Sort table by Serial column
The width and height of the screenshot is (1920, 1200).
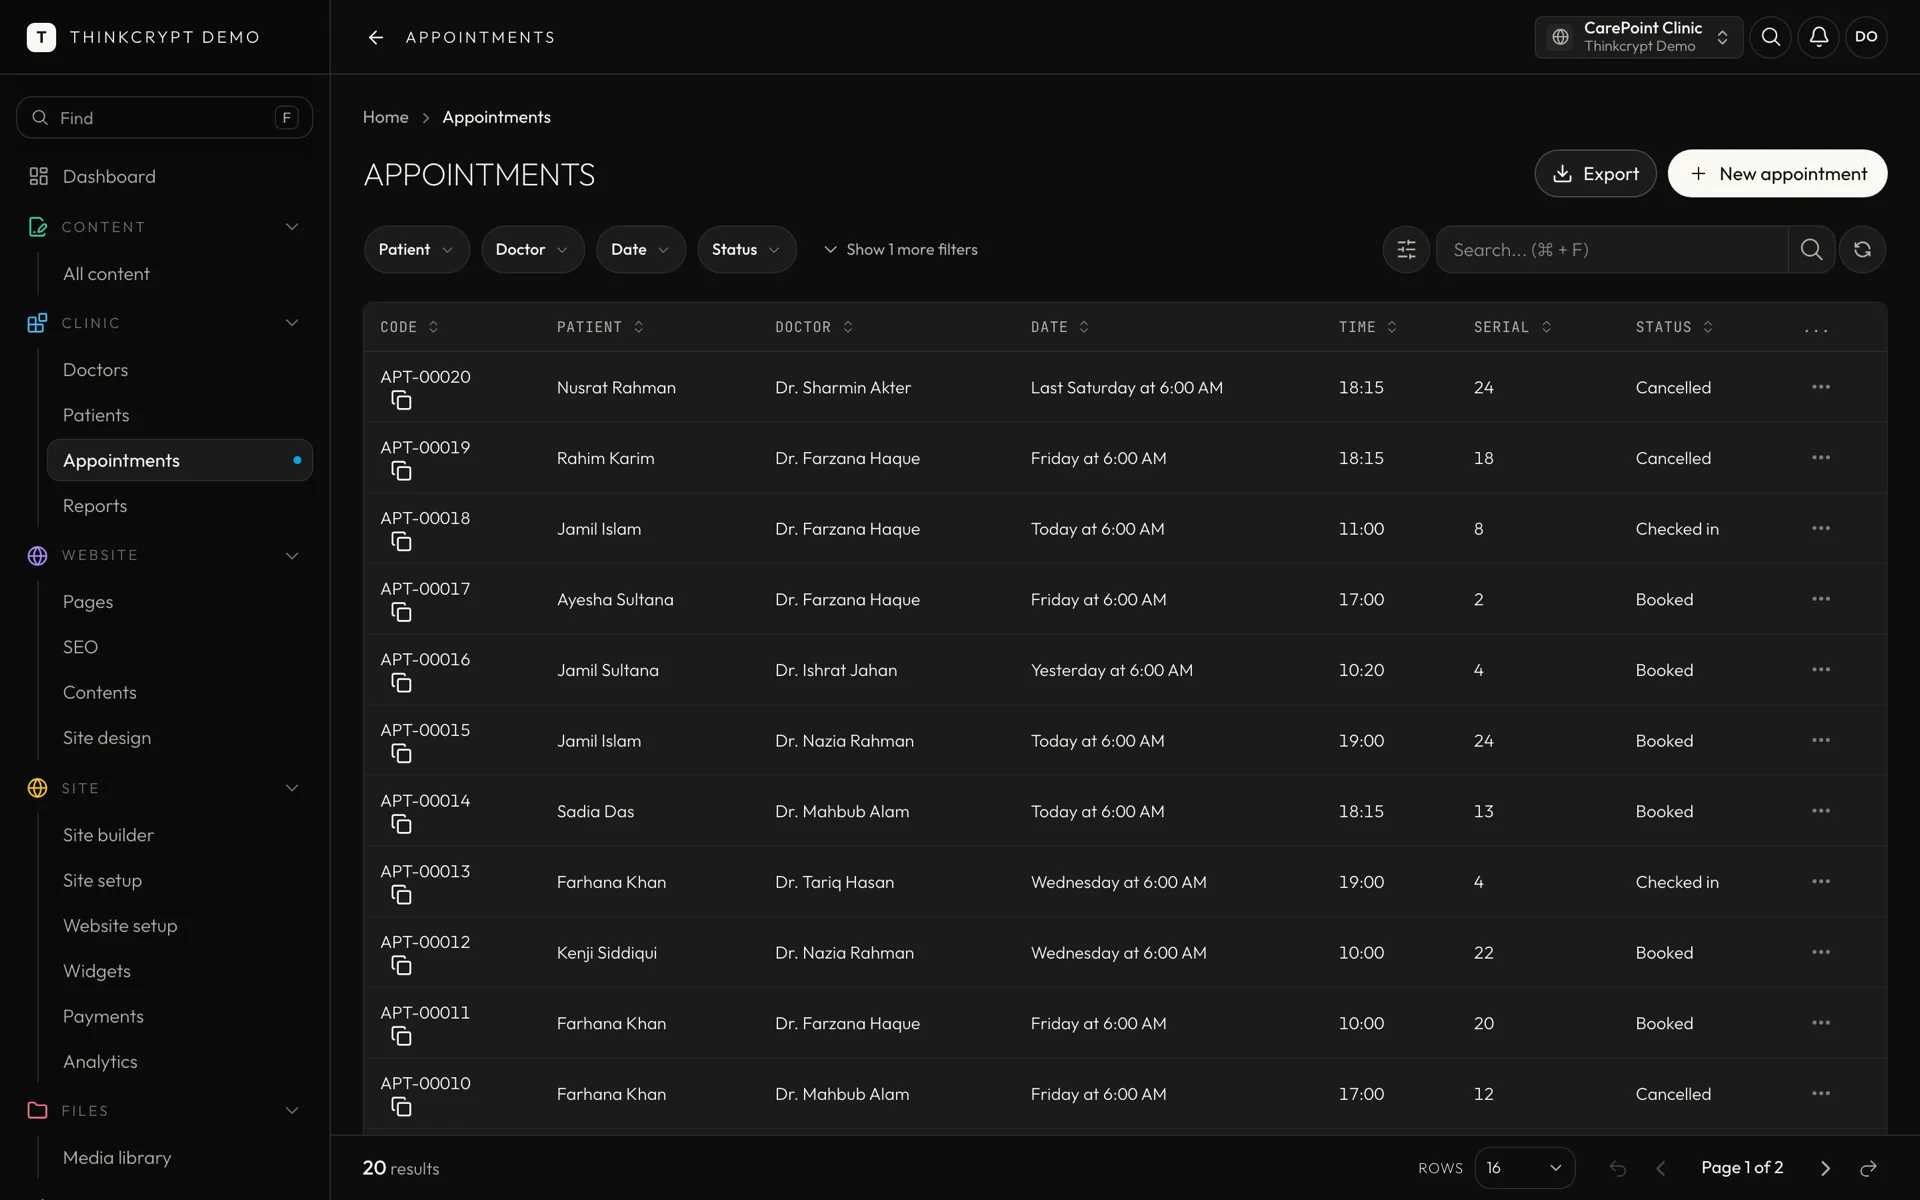click(x=1512, y=327)
